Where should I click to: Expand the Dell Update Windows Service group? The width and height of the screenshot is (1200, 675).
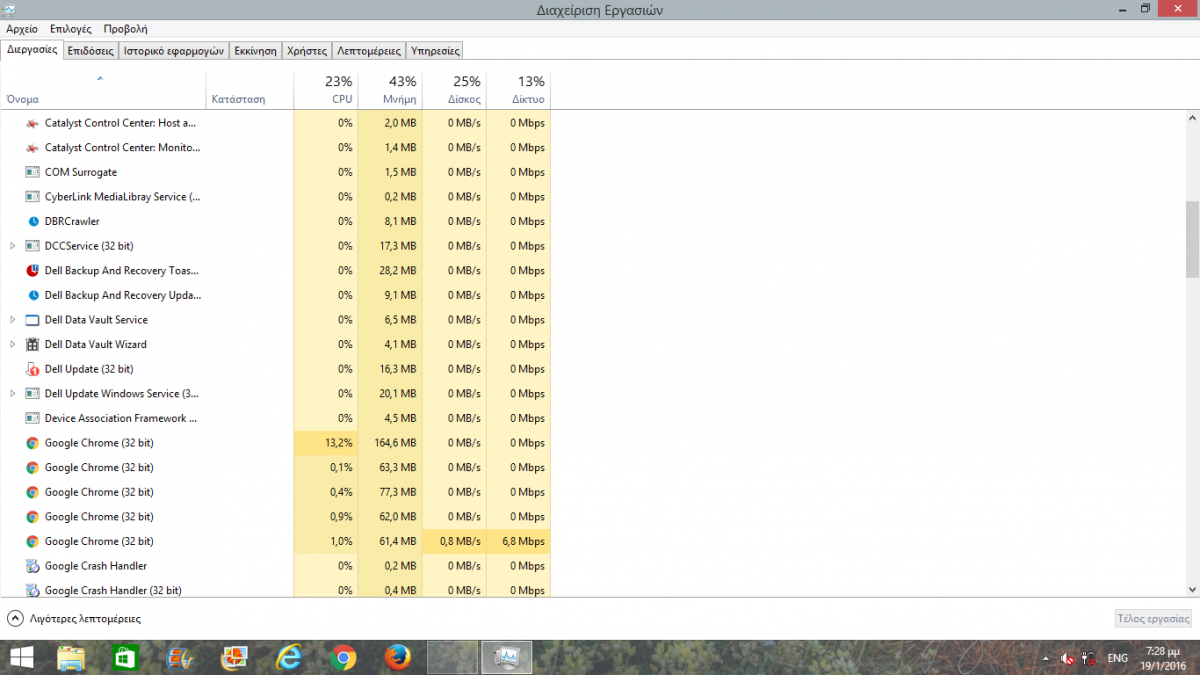(x=13, y=394)
